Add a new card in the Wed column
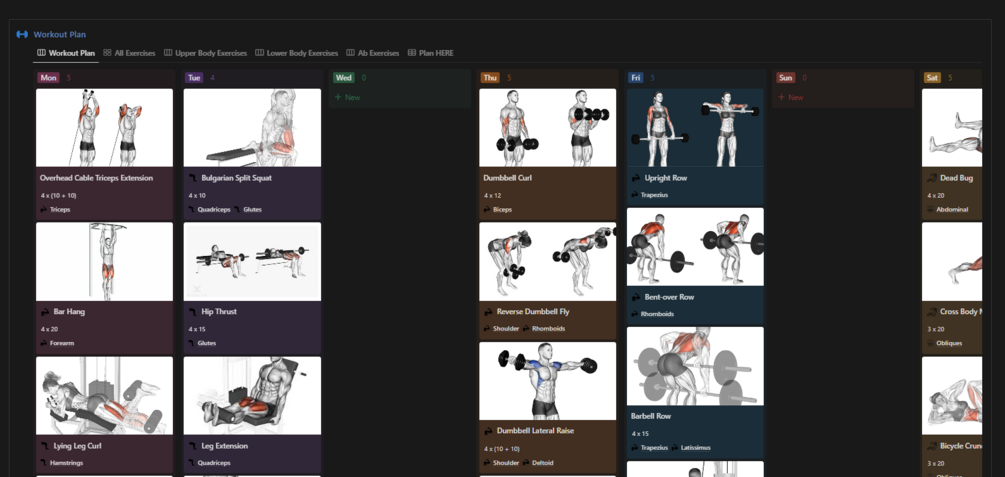This screenshot has height=477, width=1005. pyautogui.click(x=347, y=97)
